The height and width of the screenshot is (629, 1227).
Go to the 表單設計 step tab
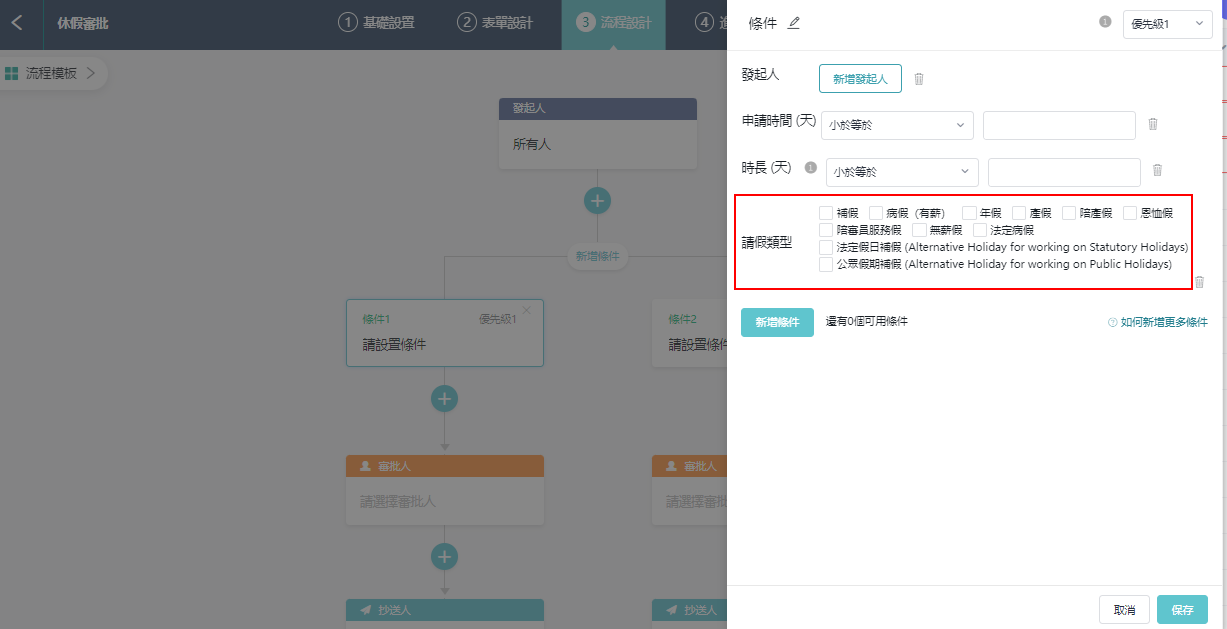point(495,23)
